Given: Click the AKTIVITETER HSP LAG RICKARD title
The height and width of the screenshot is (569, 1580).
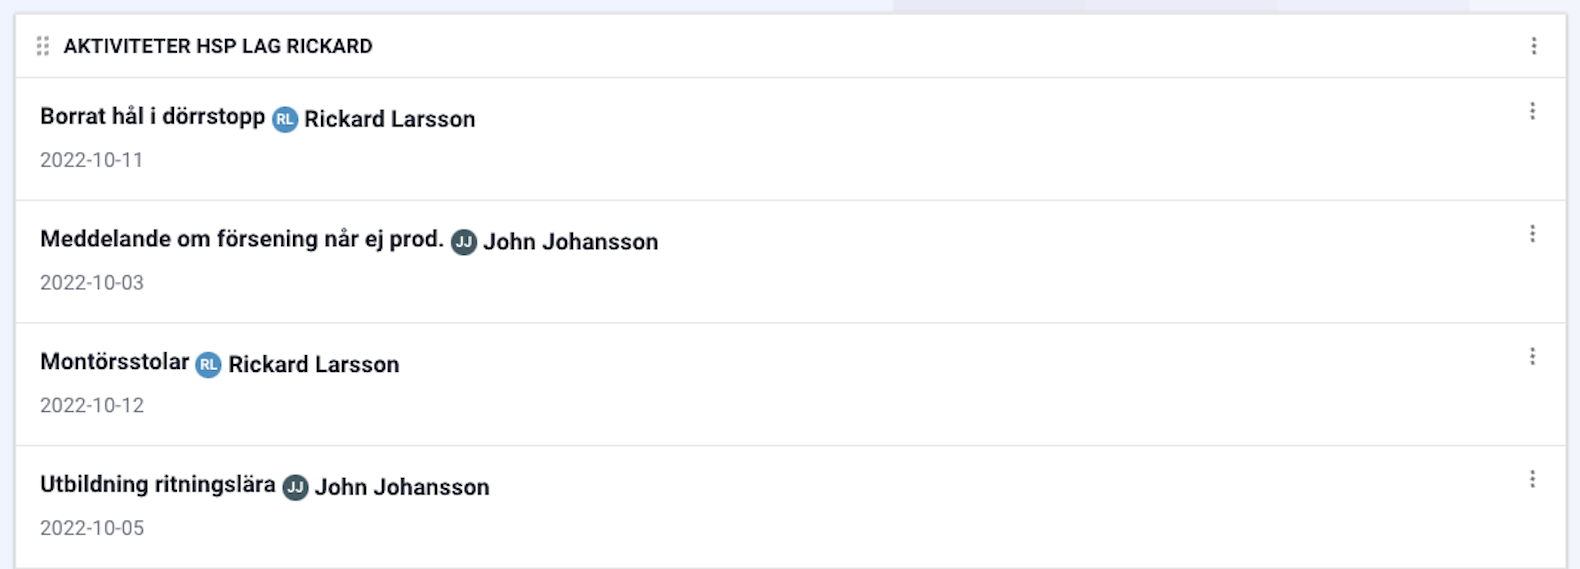Looking at the screenshot, I should (x=218, y=46).
